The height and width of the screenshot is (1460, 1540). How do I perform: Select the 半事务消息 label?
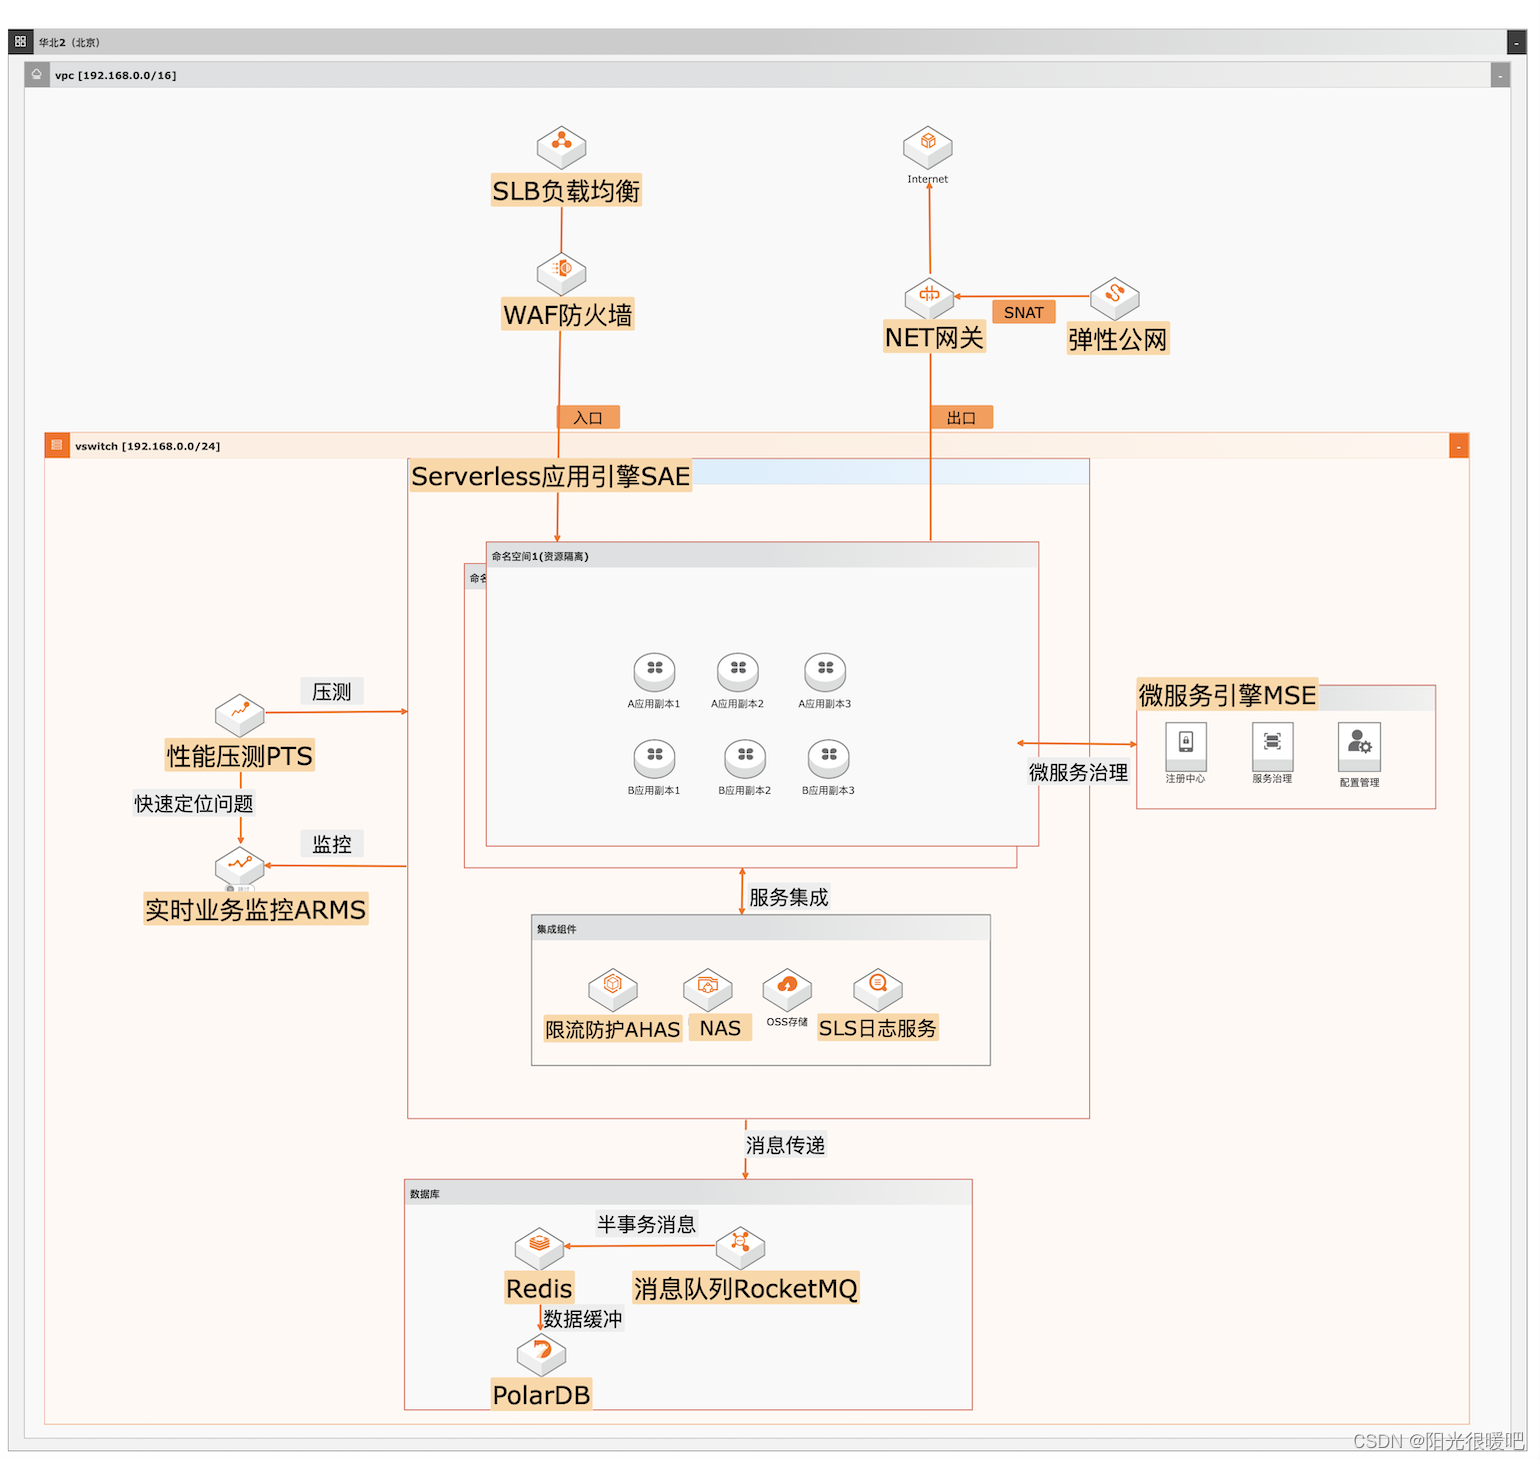pyautogui.click(x=646, y=1224)
